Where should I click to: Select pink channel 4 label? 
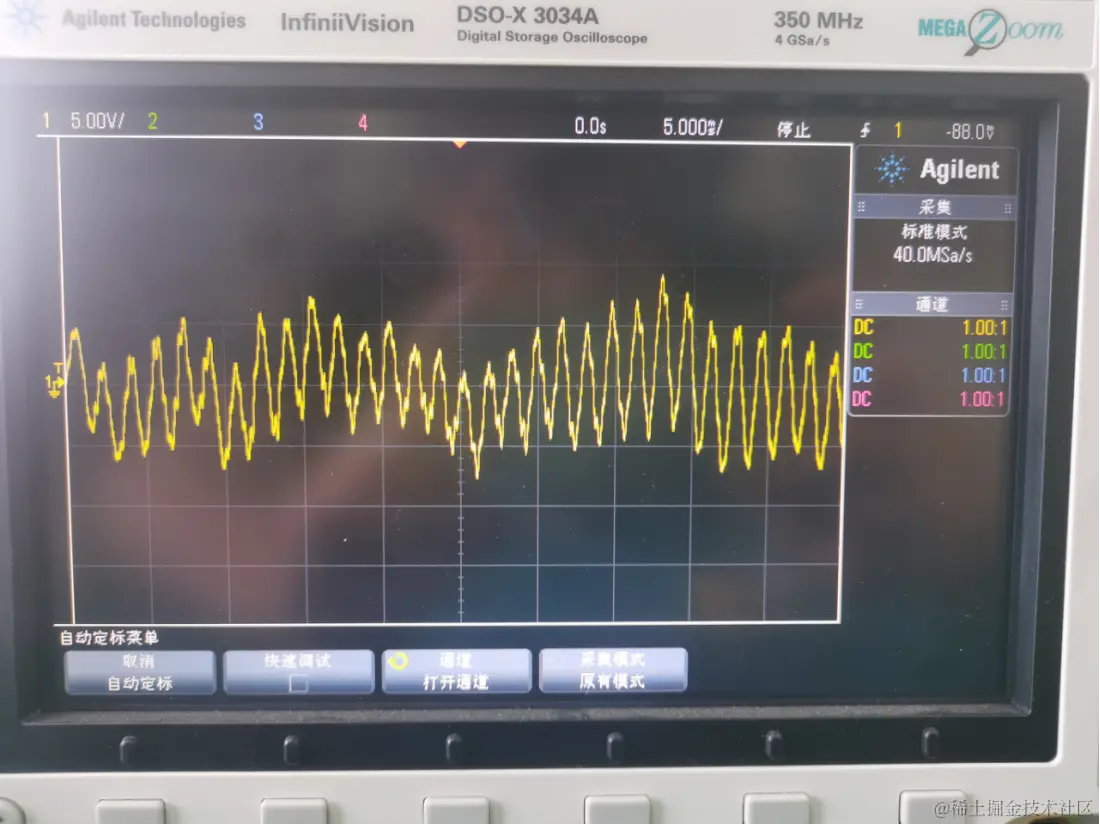pos(363,123)
